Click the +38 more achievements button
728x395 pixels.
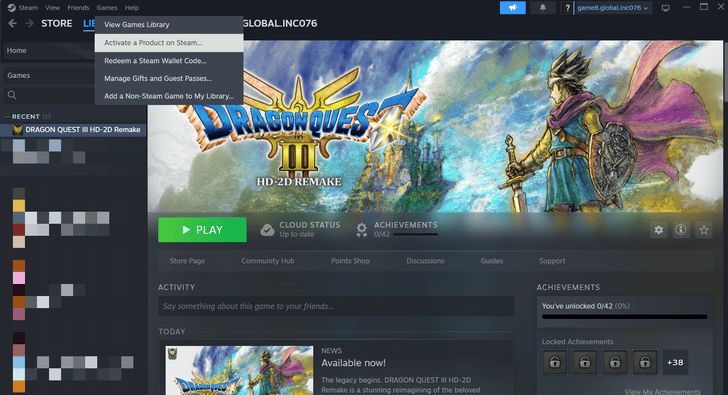point(675,362)
